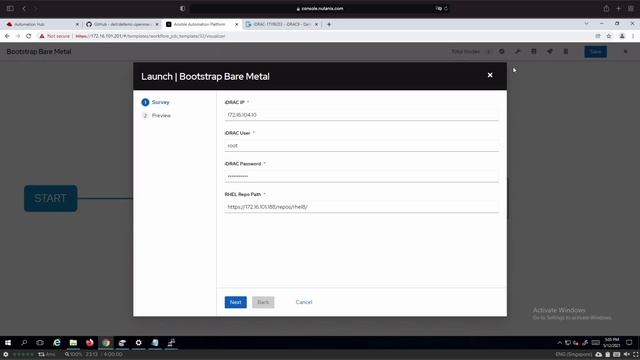Viewport: 640px width, 360px height.
Task: Click the fullscreen icon in the bottom status bar
Action: point(635,354)
